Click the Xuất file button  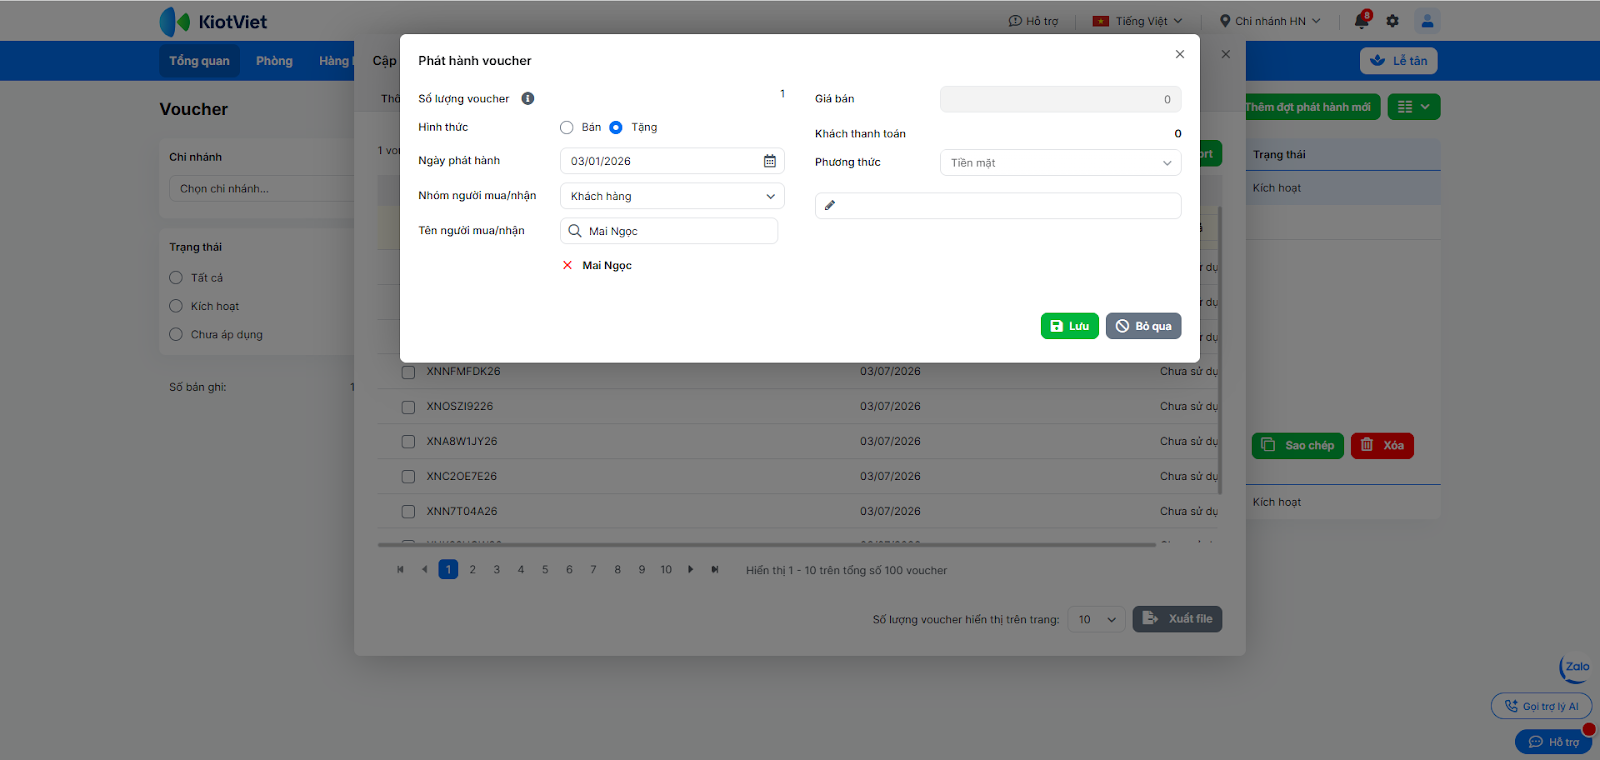pyautogui.click(x=1177, y=619)
